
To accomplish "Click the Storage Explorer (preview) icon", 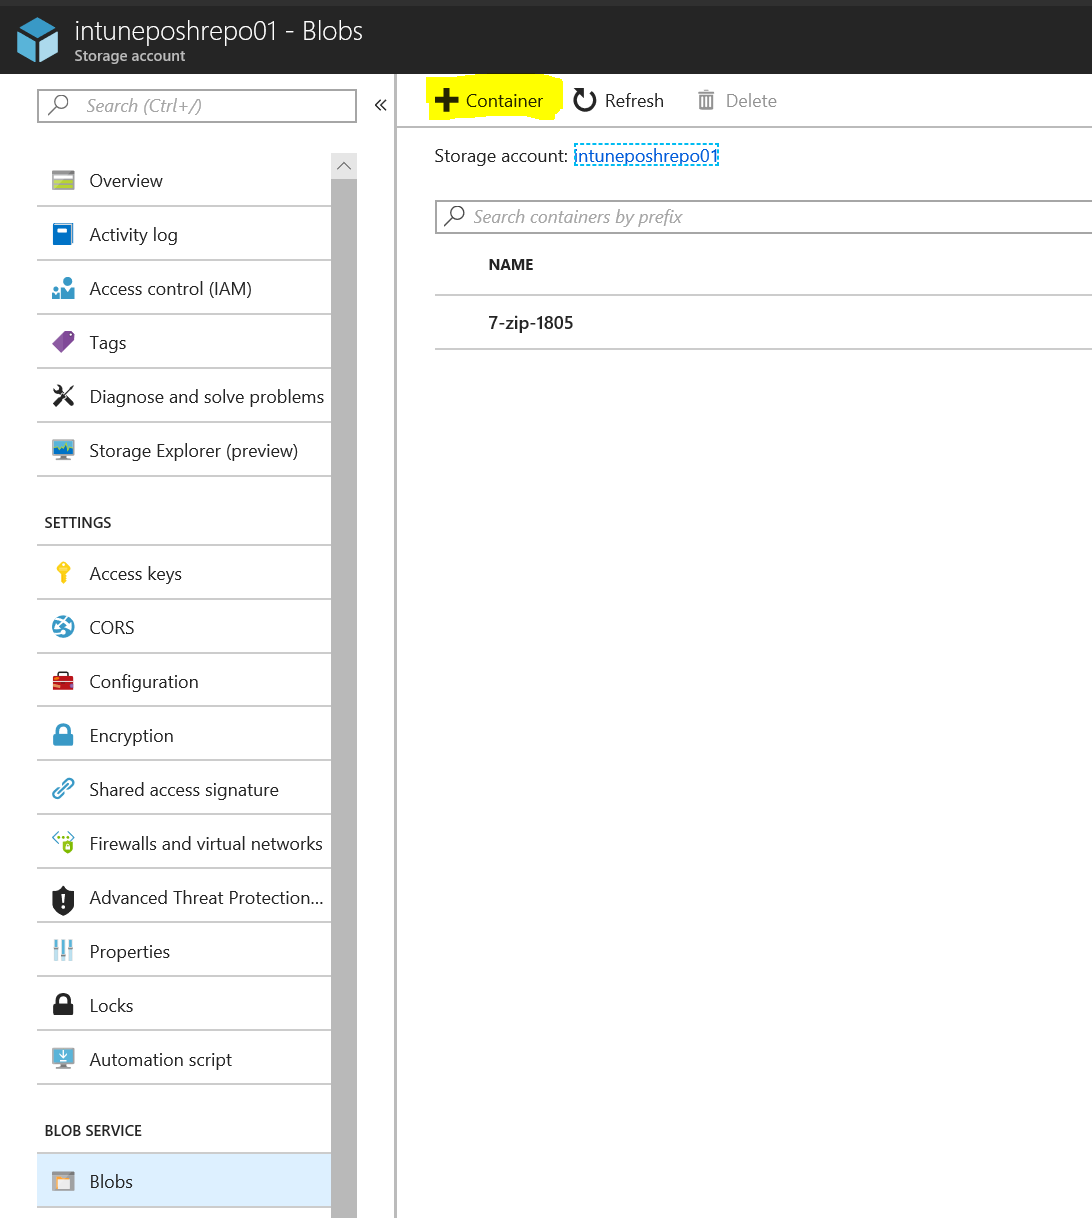I will click(63, 450).
